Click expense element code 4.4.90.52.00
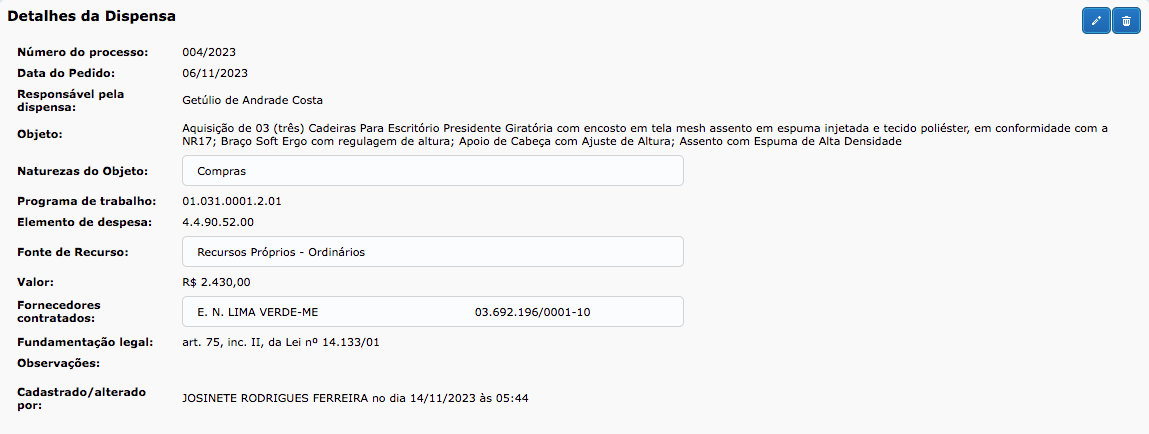1149x434 pixels. pos(218,222)
